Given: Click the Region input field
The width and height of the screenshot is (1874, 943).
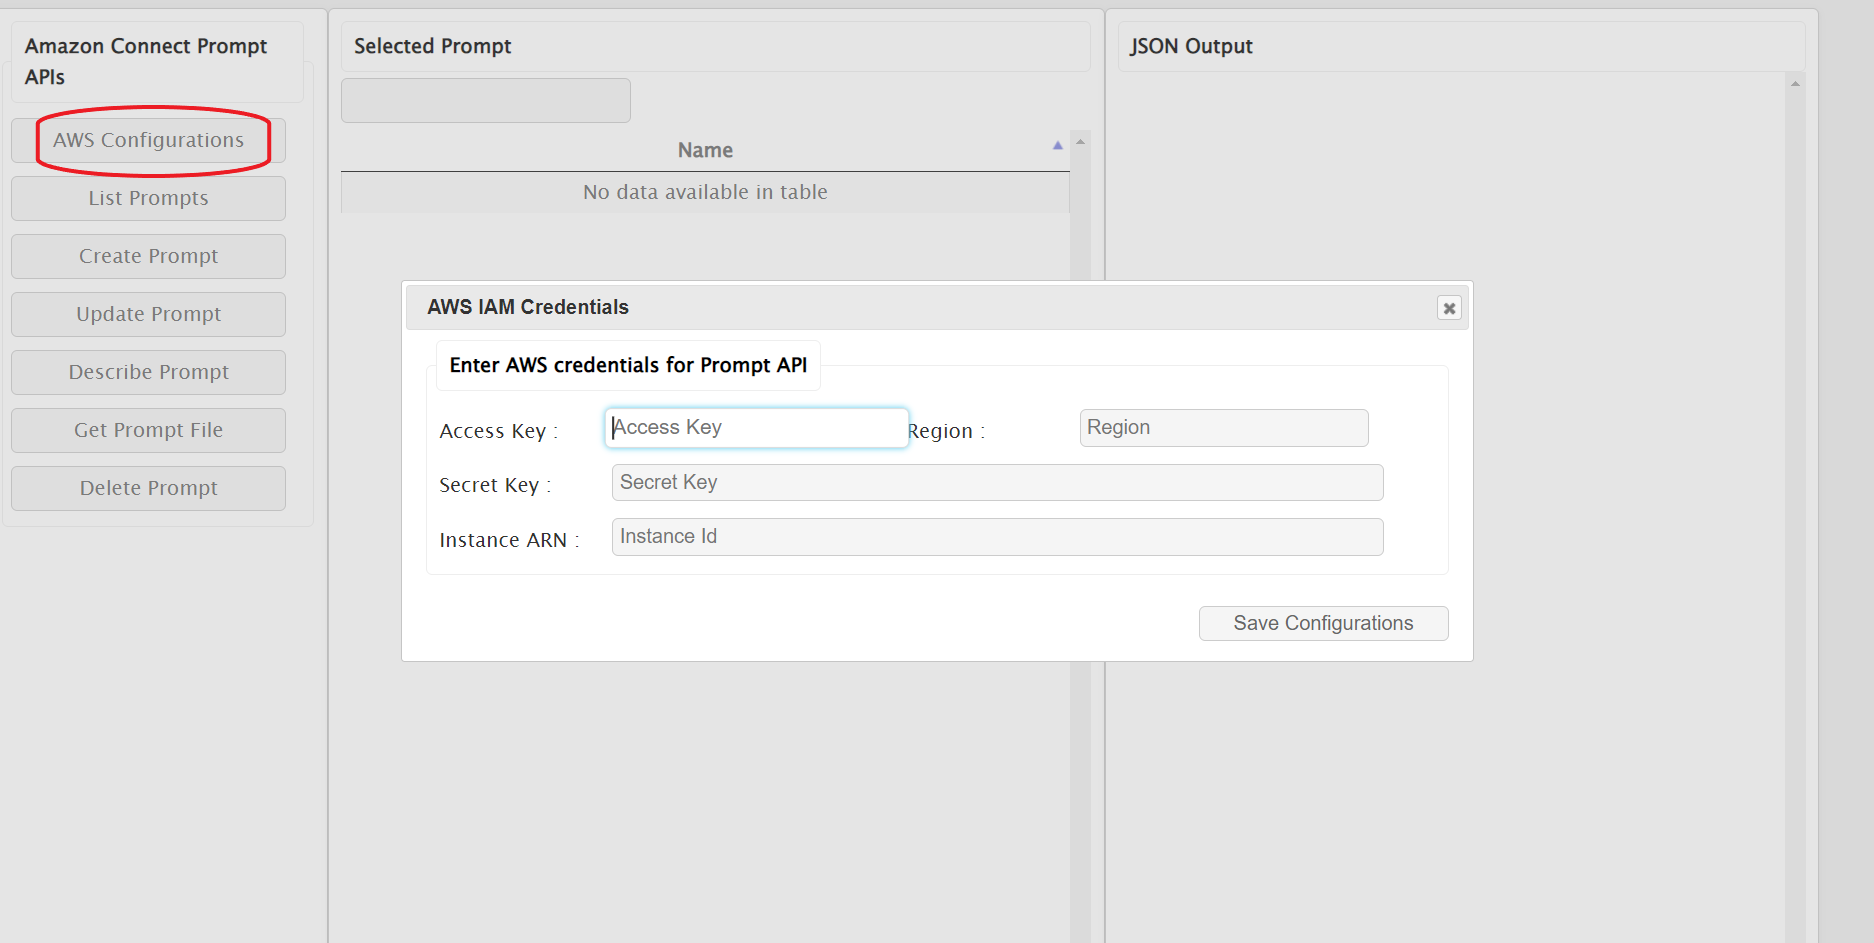Looking at the screenshot, I should point(1224,428).
